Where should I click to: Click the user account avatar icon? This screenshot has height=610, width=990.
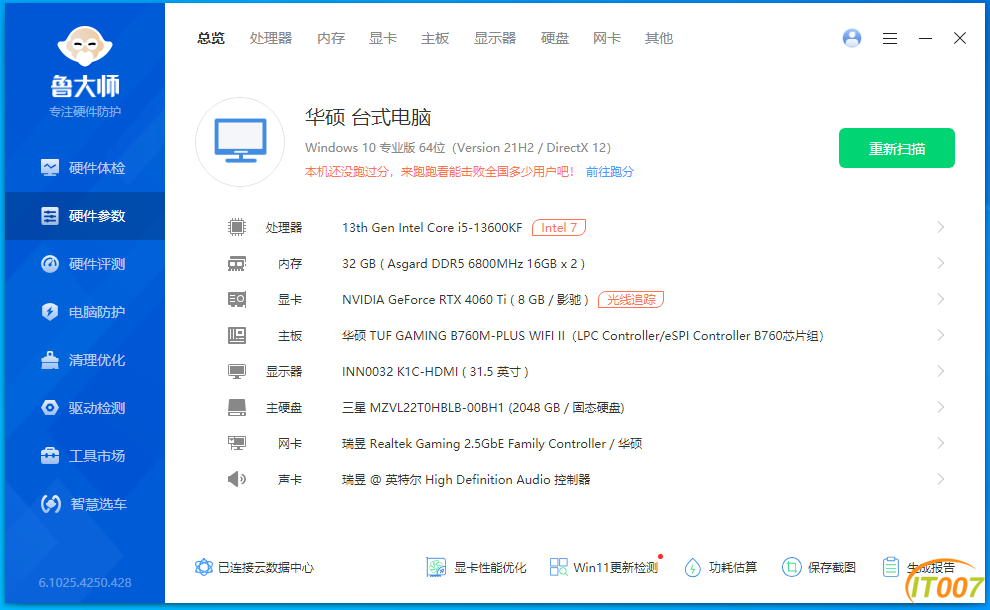(x=852, y=39)
